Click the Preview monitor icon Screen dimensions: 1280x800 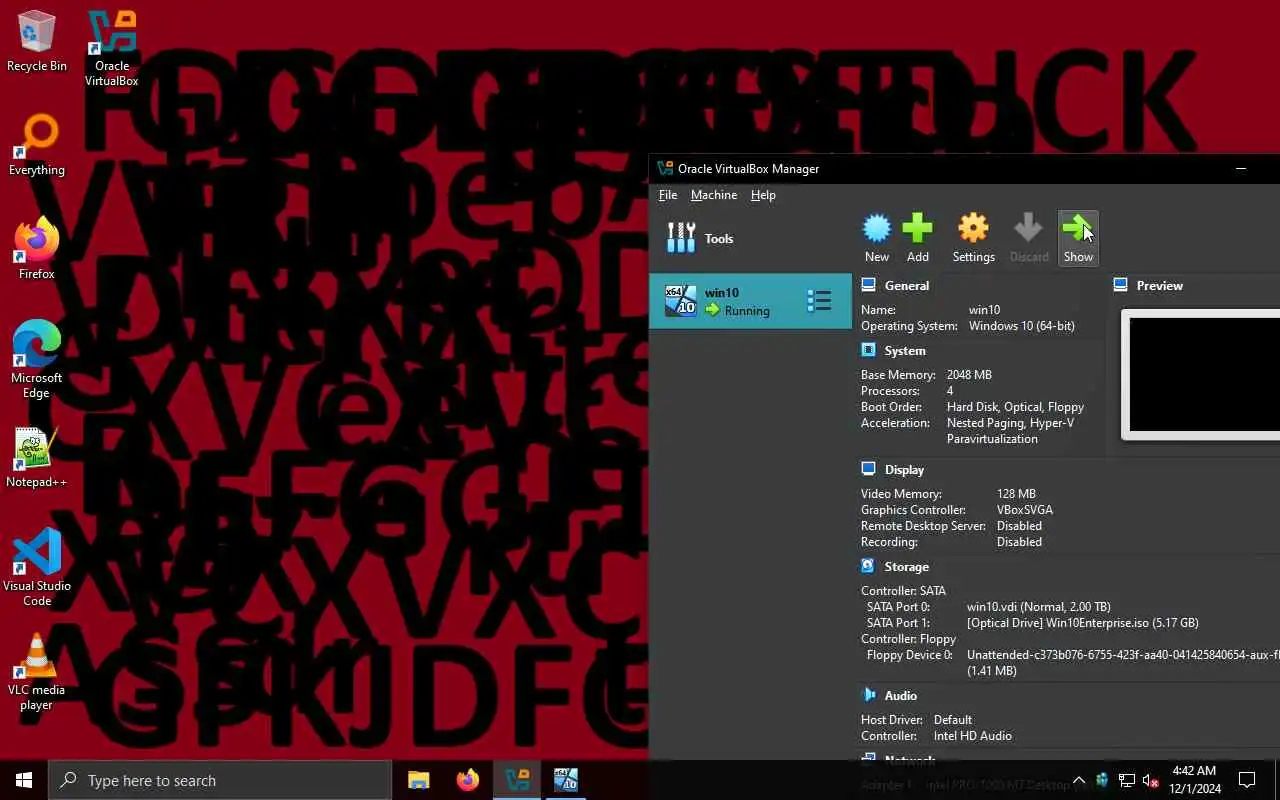[1120, 285]
